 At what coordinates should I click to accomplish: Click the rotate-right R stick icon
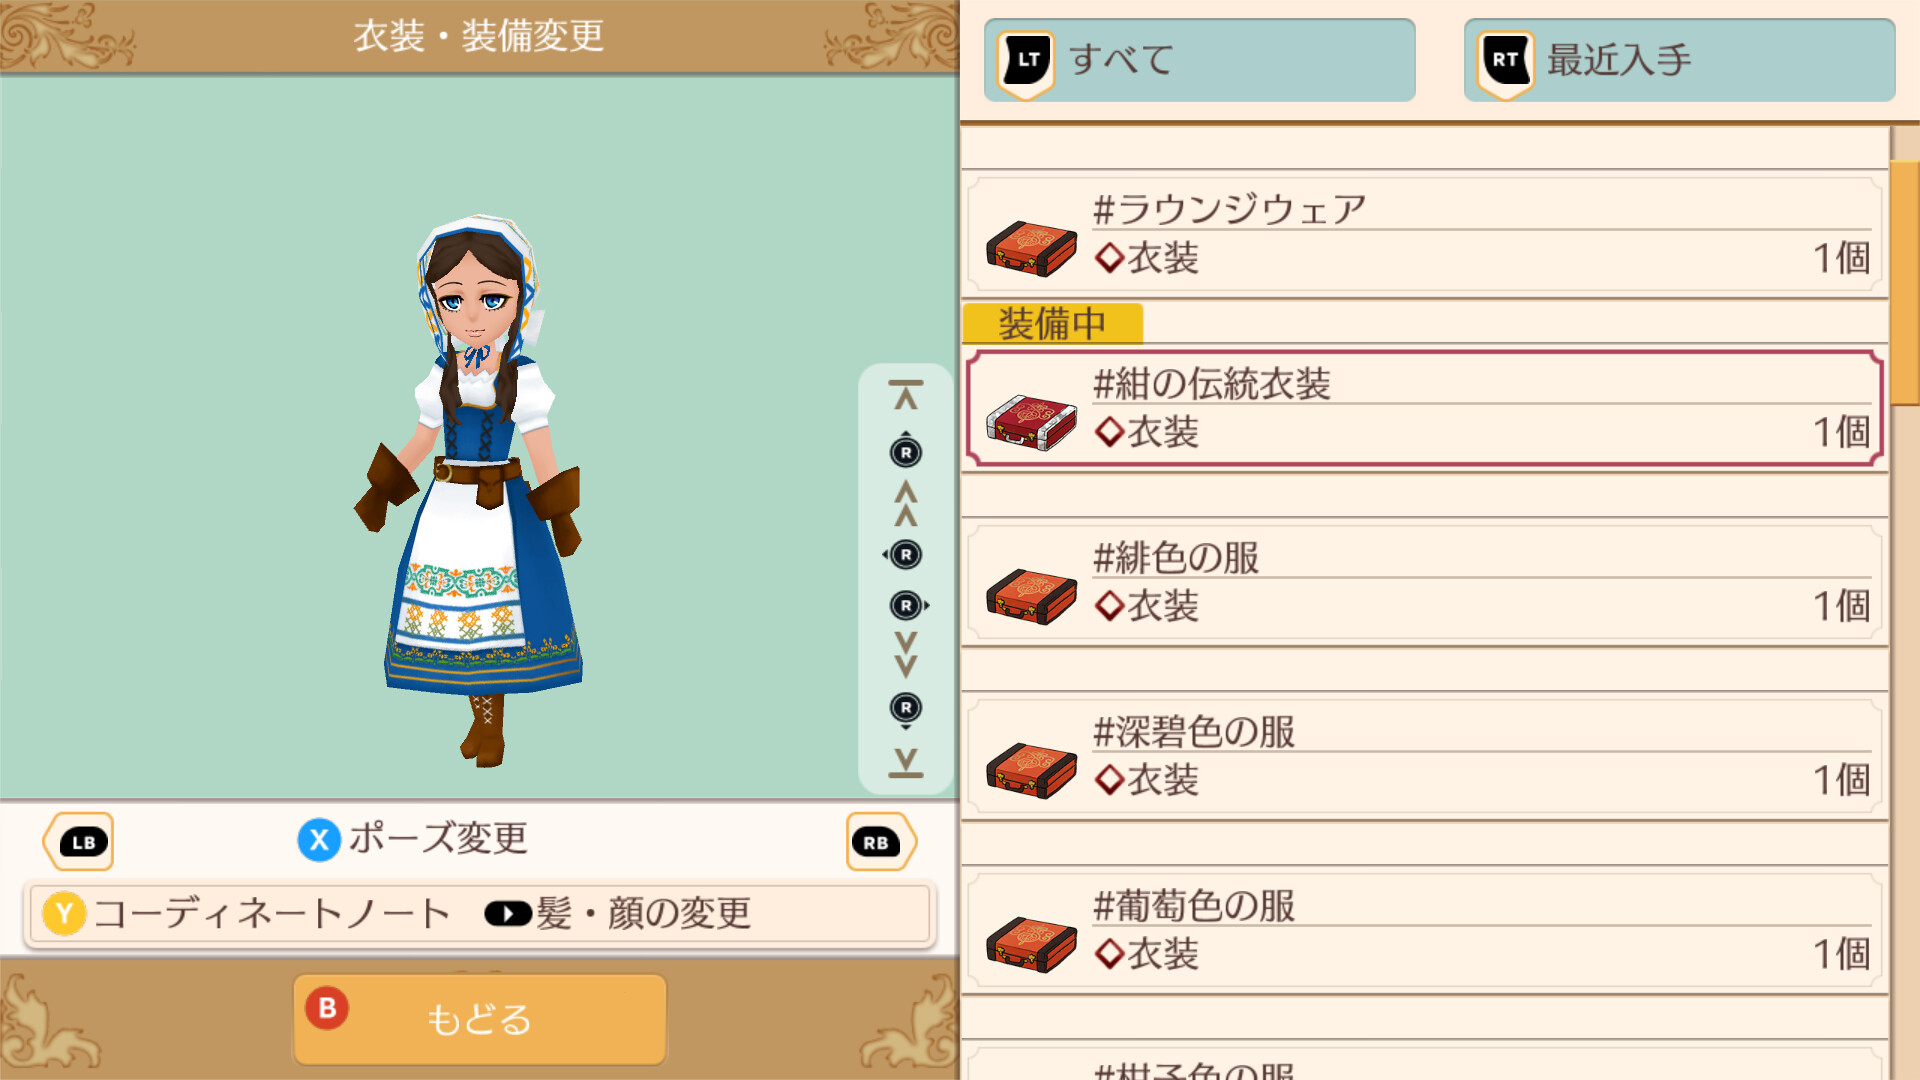[x=908, y=606]
